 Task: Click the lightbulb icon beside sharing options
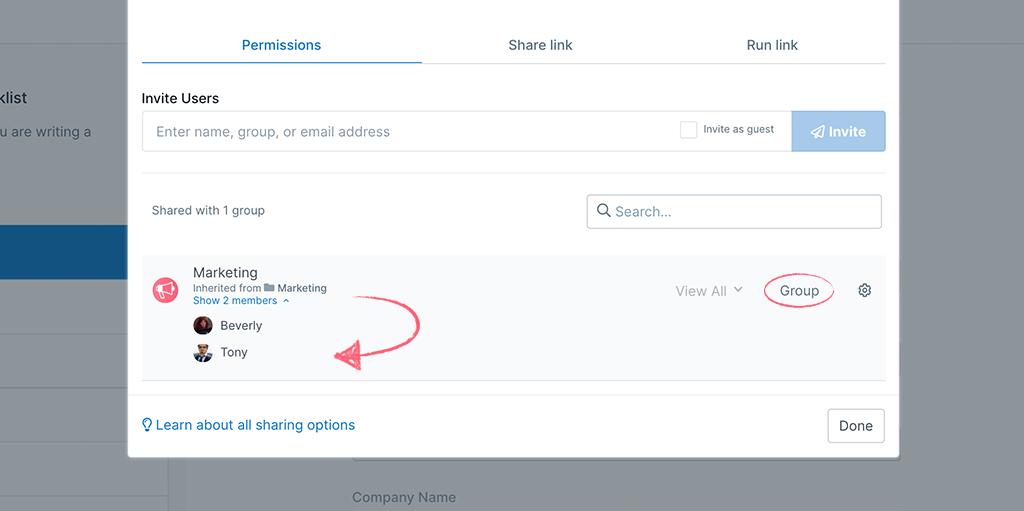(147, 425)
